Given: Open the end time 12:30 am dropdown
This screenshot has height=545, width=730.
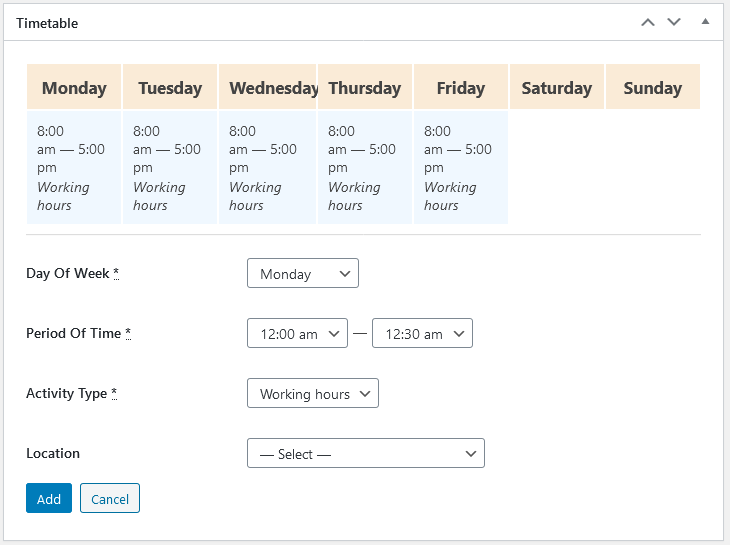Looking at the screenshot, I should (422, 333).
